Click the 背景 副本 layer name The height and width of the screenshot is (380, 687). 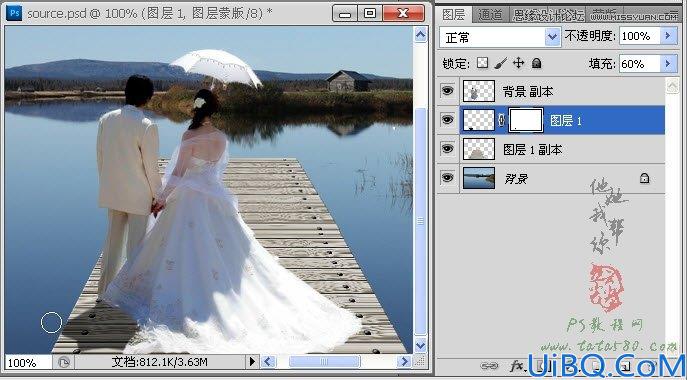(x=528, y=92)
